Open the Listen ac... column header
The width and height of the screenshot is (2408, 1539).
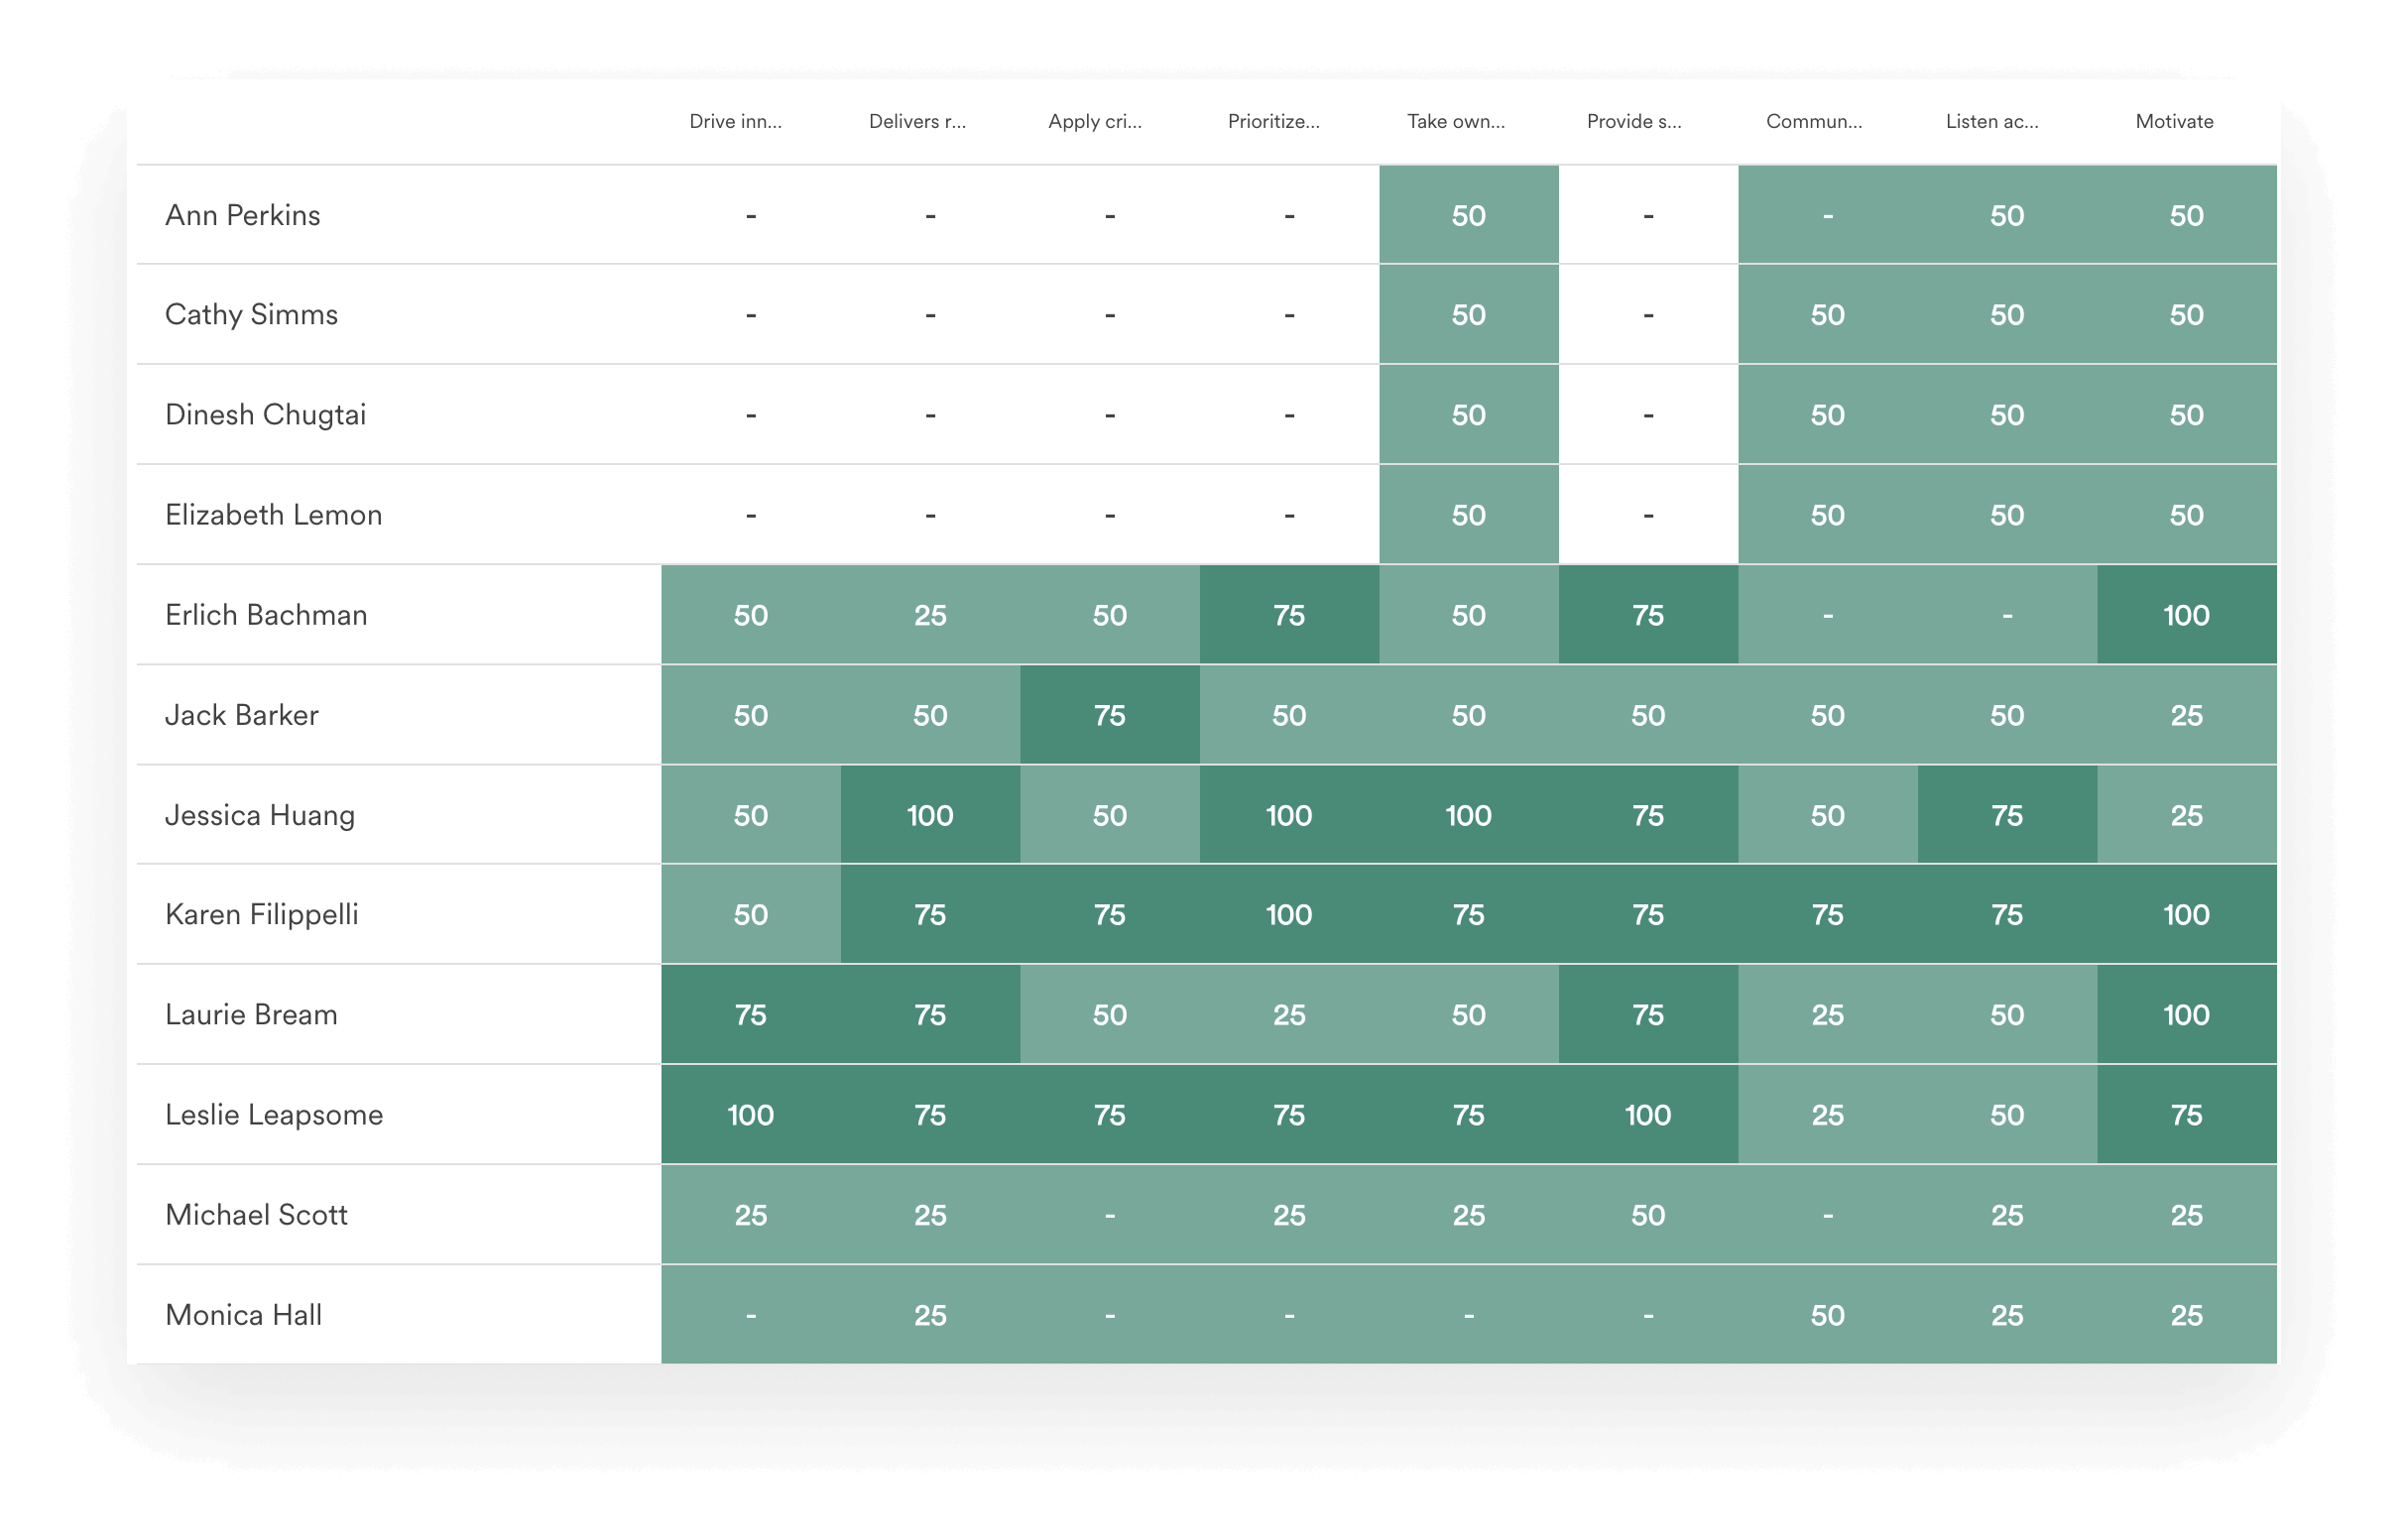click(1992, 121)
